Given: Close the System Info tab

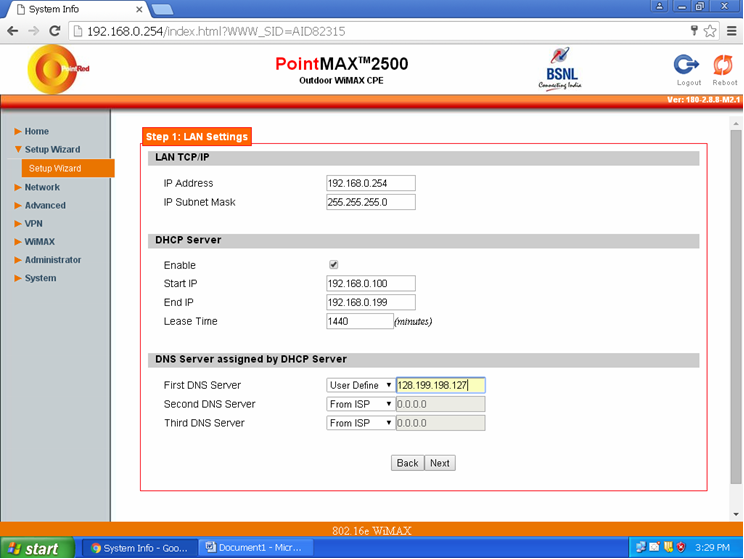Looking at the screenshot, I should [x=139, y=9].
